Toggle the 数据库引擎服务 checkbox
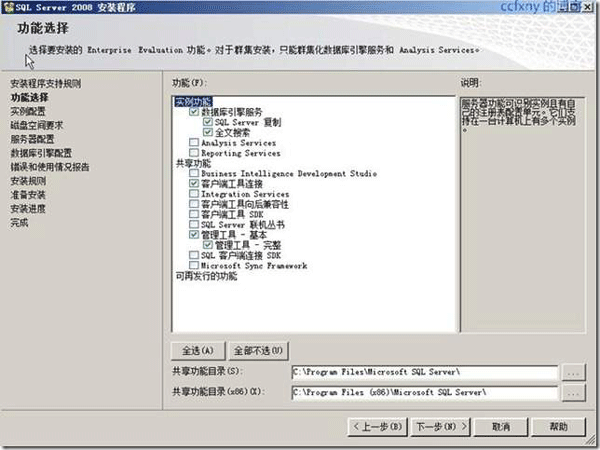The height and width of the screenshot is (450, 600). 194,113
